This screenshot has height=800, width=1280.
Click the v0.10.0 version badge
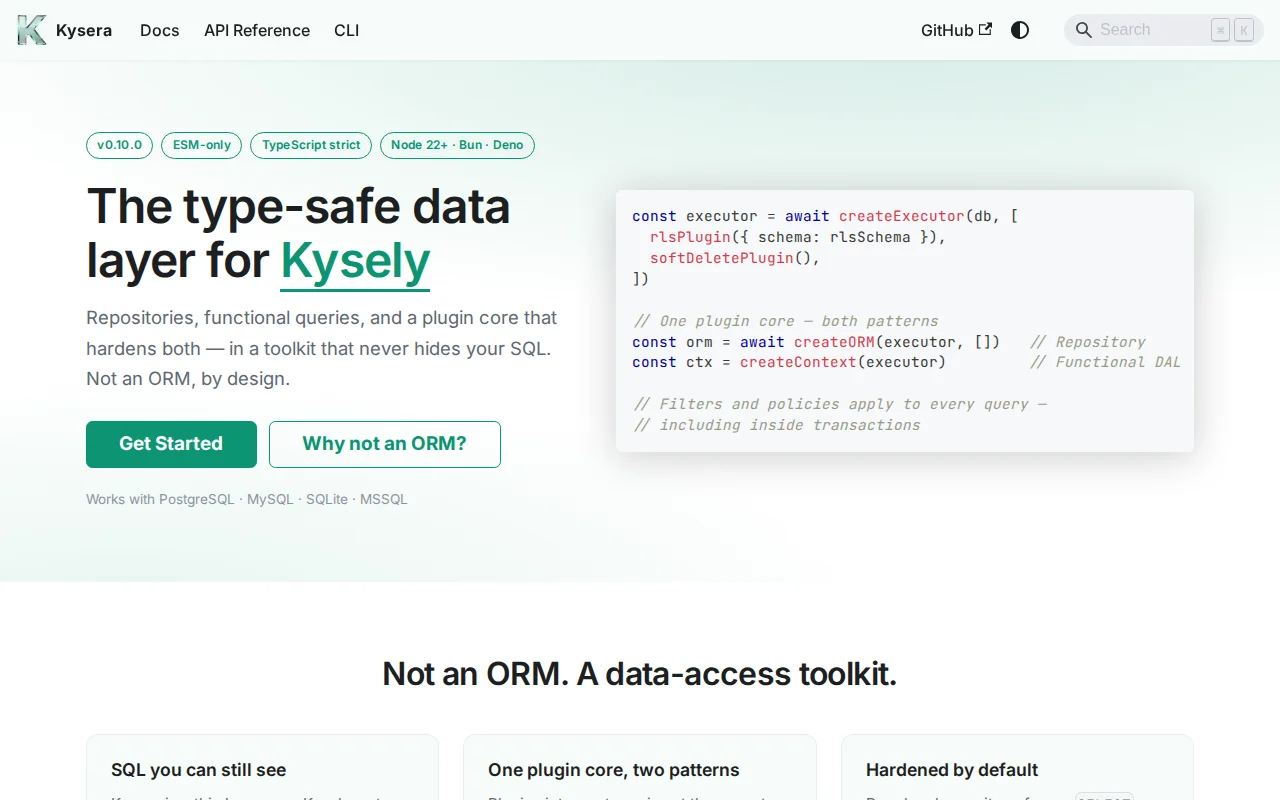tap(119, 145)
